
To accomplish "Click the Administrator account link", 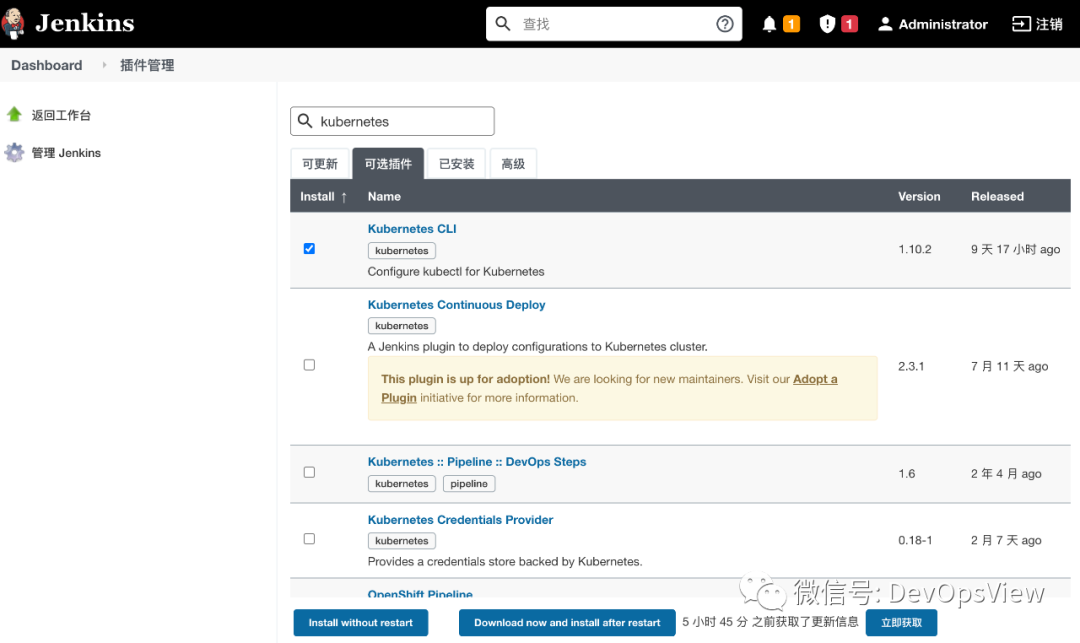I will [x=943, y=24].
